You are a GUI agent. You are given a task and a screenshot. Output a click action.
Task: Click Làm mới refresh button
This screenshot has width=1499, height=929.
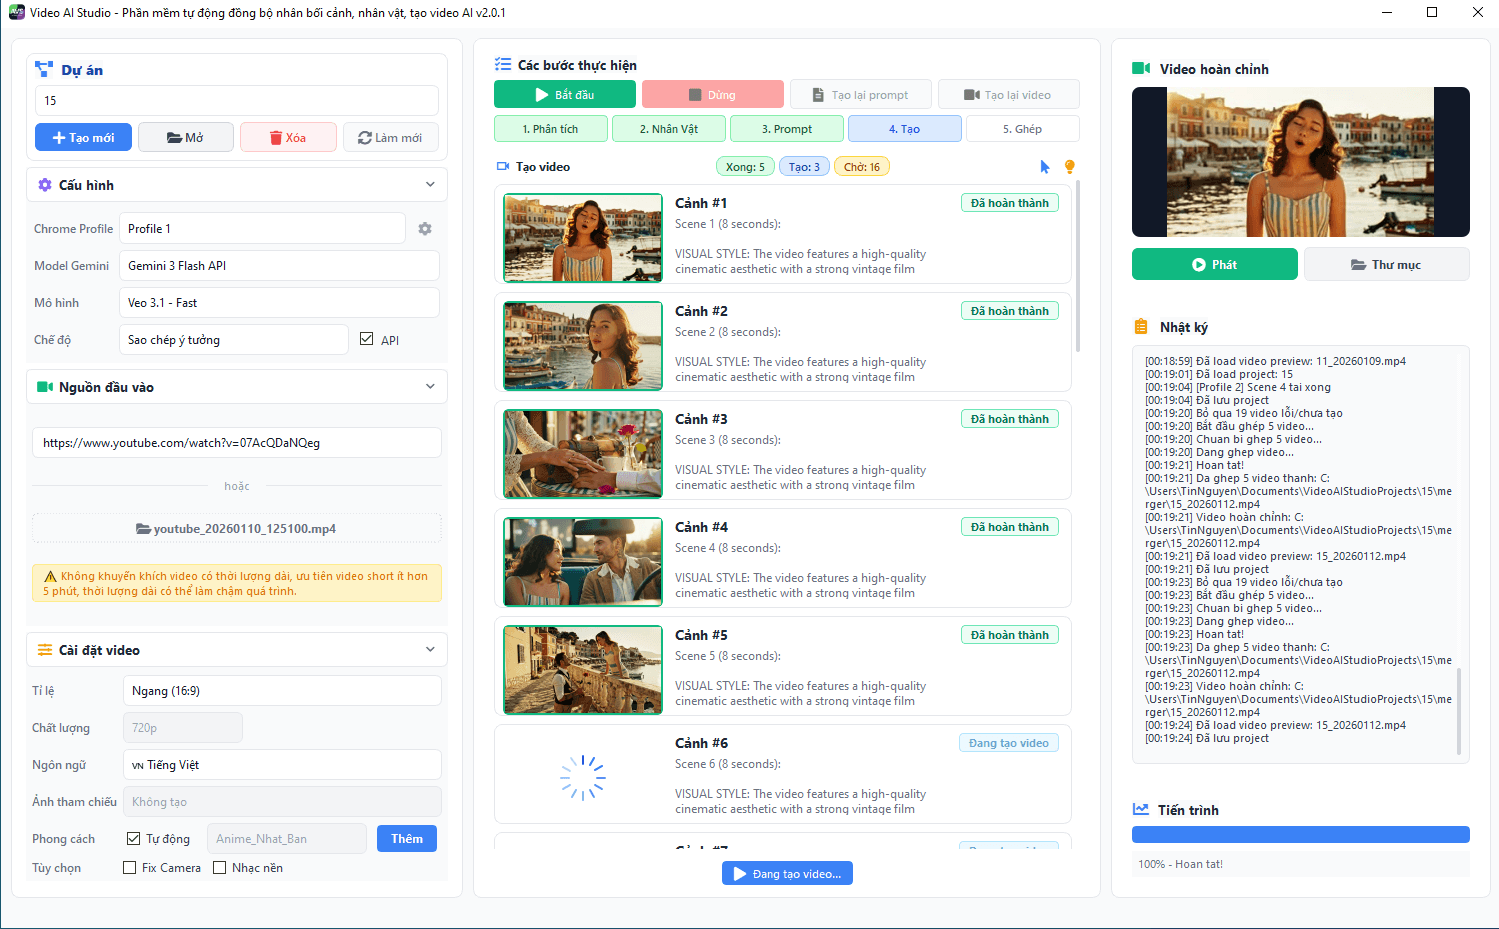pyautogui.click(x=390, y=138)
